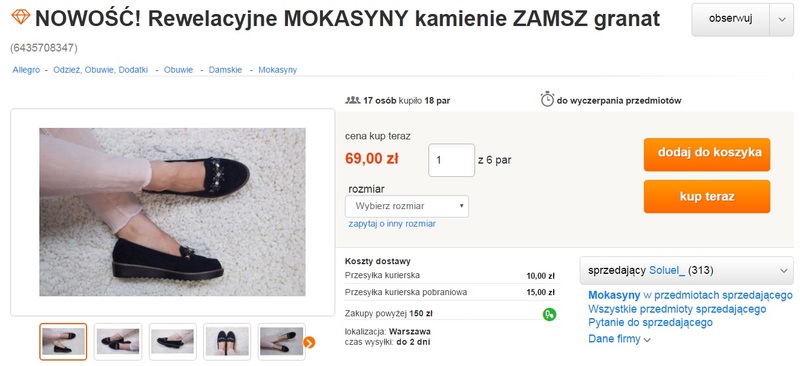
Task: Click the stopwatch icon near offer duration
Action: click(547, 99)
